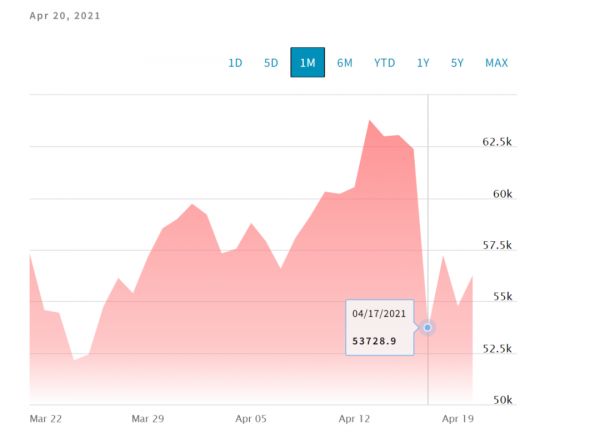Click the Apr 05 x-axis label
Viewport: 600px width, 448px height.
[251, 420]
